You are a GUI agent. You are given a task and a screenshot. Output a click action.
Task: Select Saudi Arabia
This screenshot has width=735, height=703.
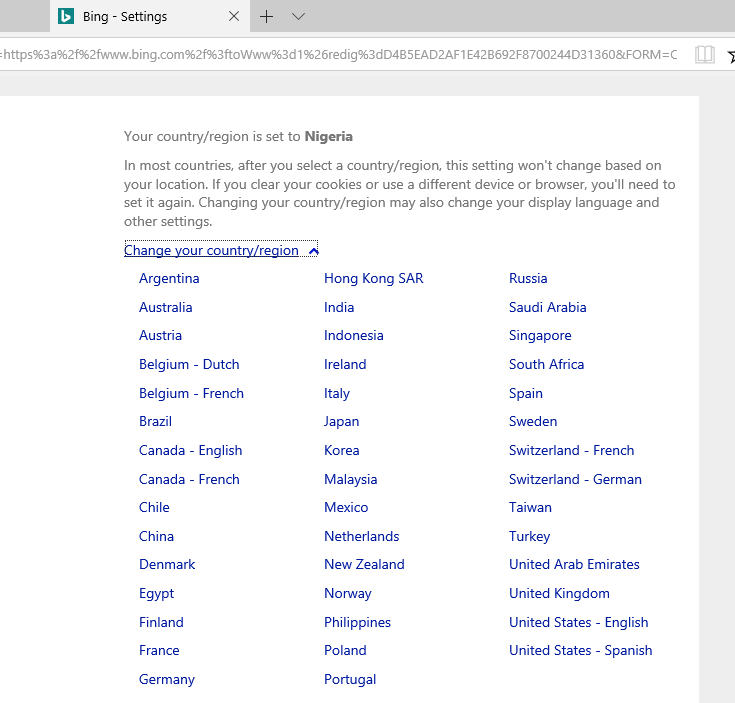(548, 307)
